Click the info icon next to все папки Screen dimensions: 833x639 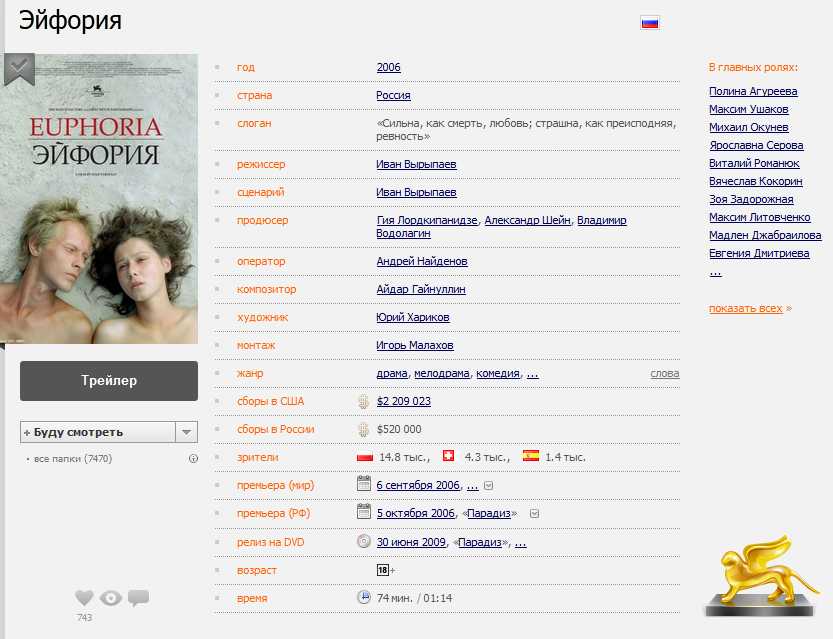coord(193,458)
